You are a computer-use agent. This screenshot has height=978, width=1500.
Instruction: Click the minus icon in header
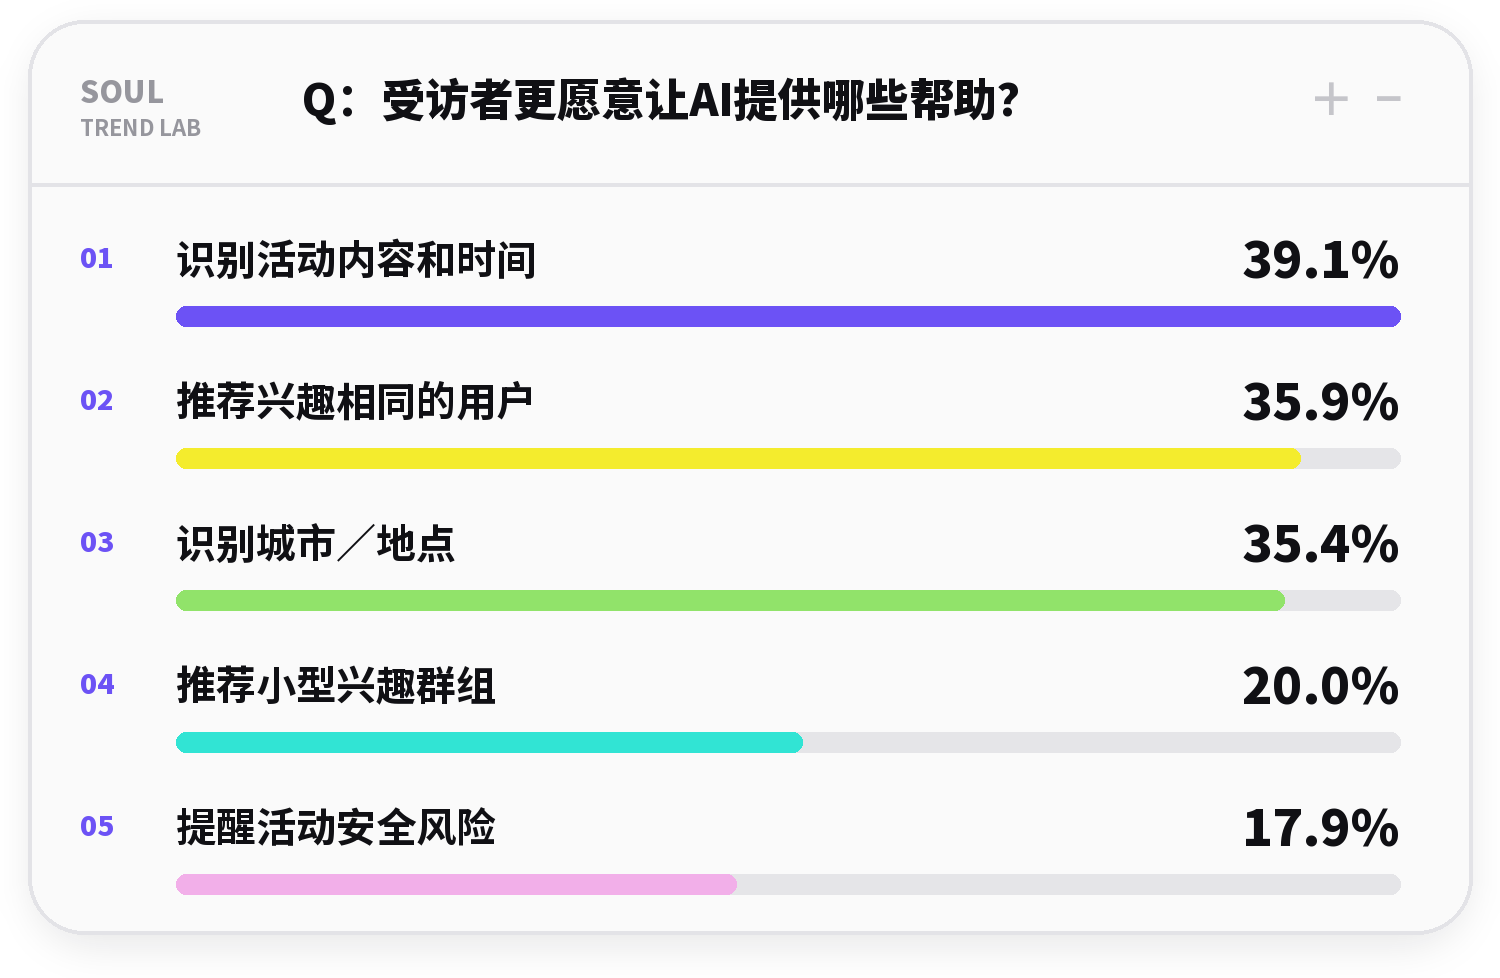(1388, 99)
